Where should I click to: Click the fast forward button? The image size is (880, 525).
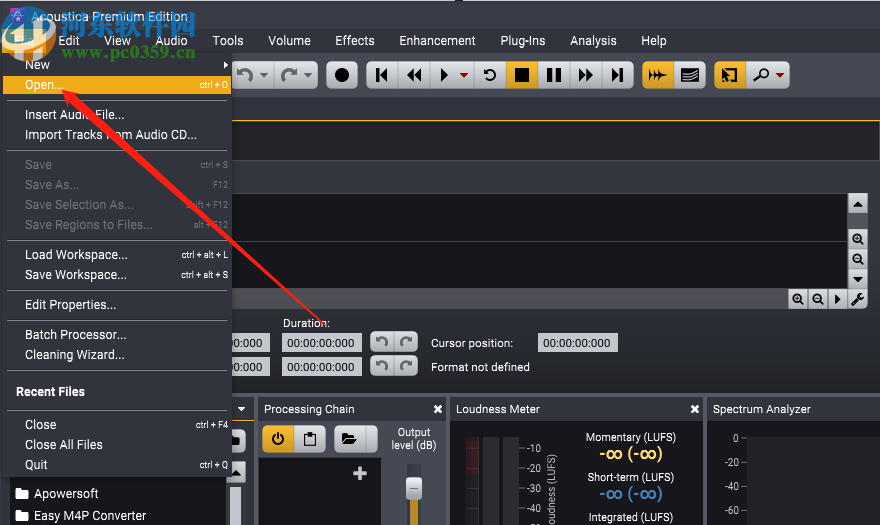click(x=585, y=75)
